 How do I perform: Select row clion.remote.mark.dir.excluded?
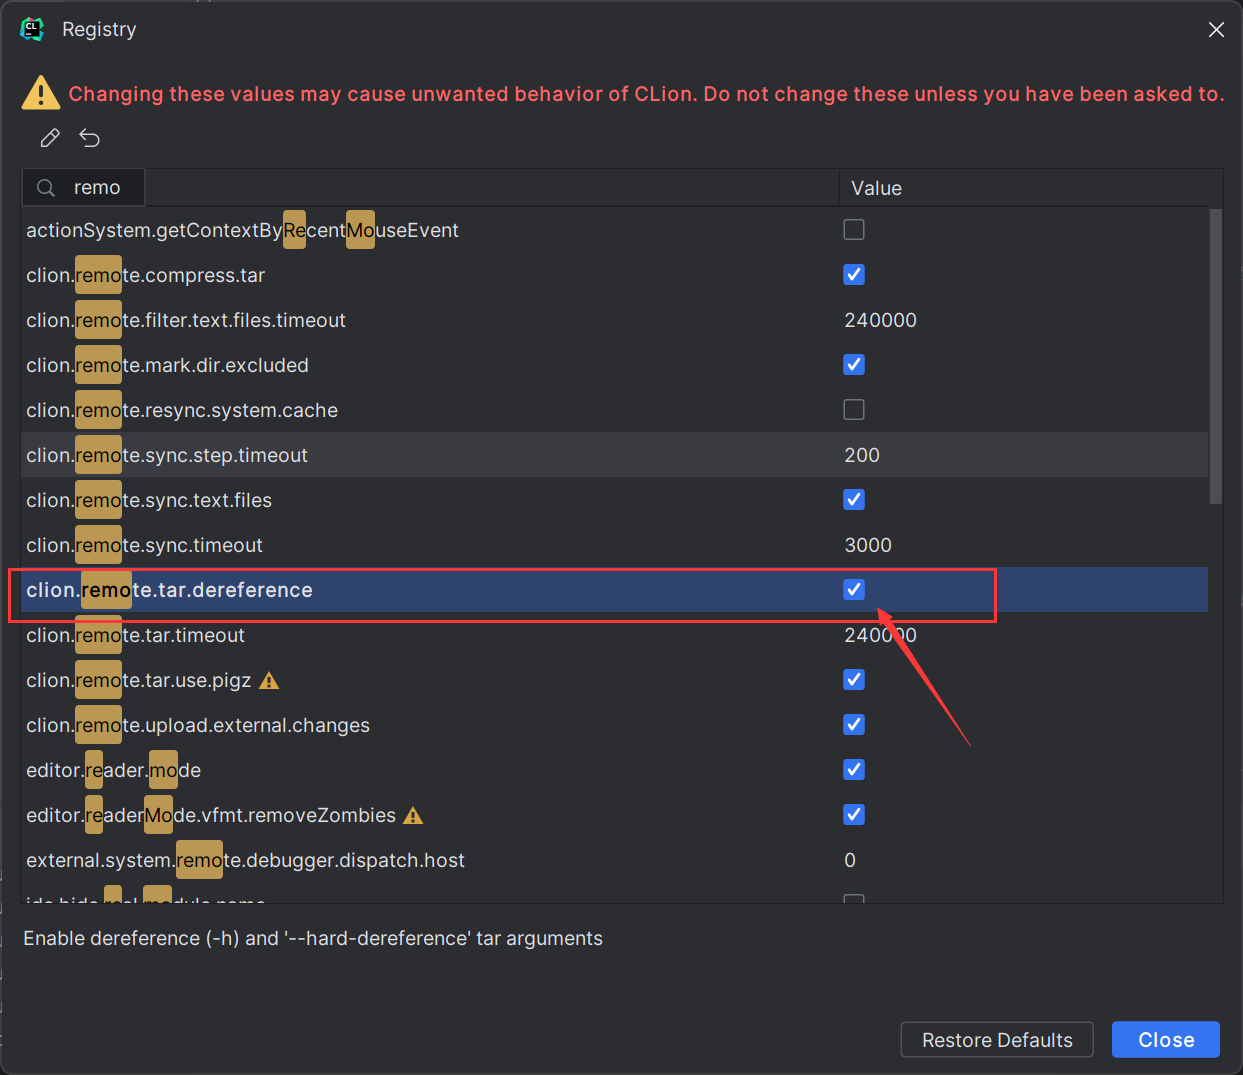pos(614,365)
